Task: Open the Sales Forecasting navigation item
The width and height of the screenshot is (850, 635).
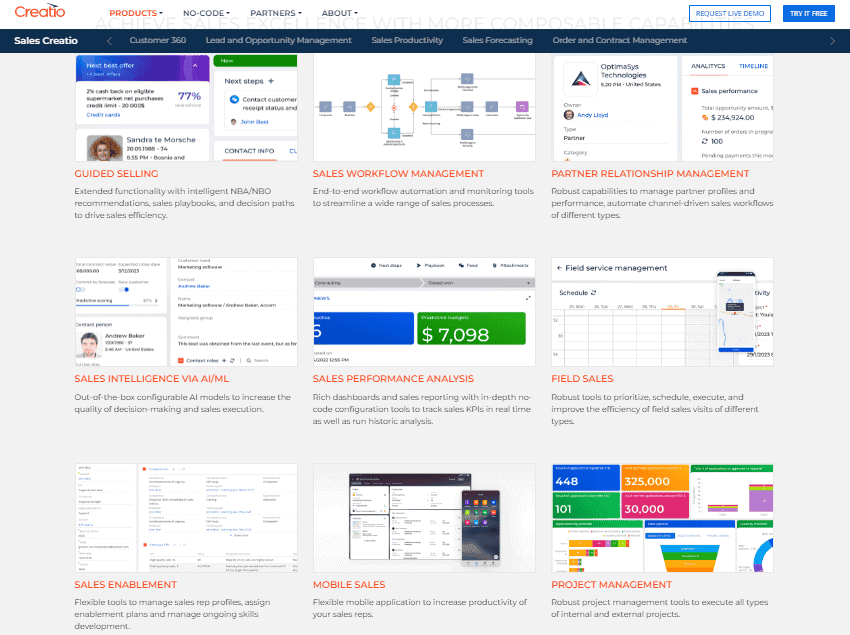Action: point(498,40)
